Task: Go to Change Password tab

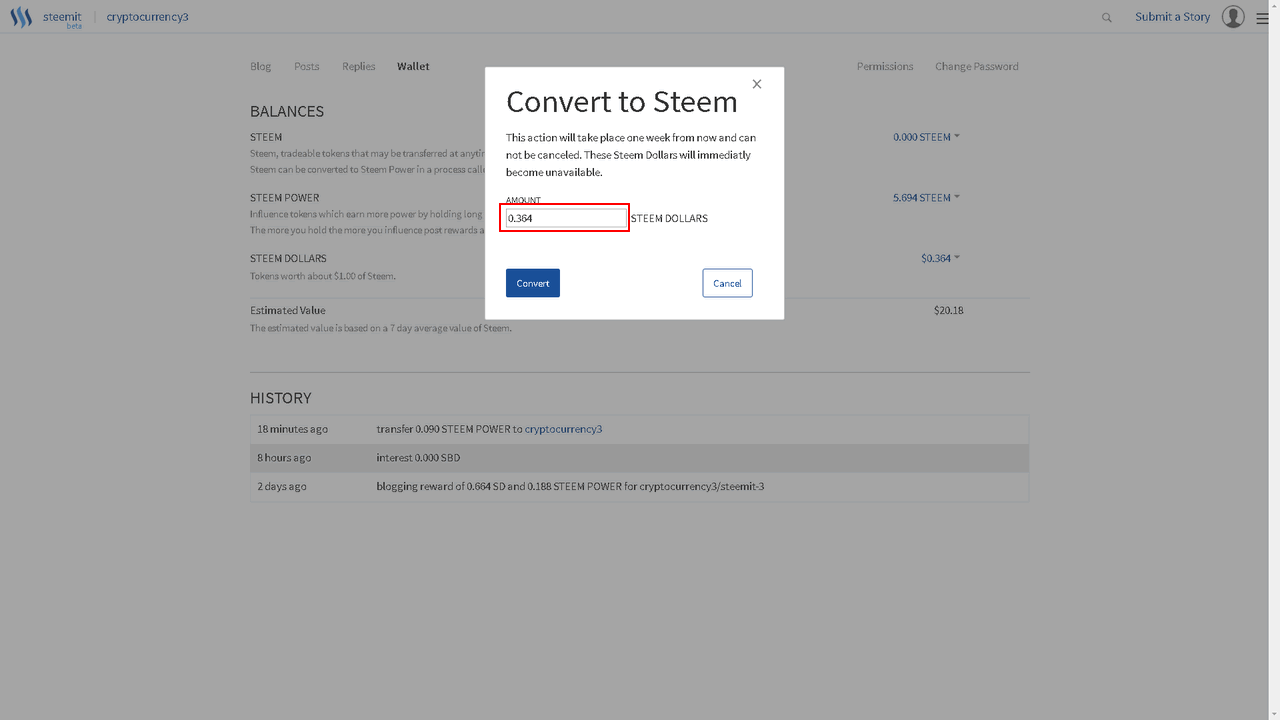Action: 977,66
